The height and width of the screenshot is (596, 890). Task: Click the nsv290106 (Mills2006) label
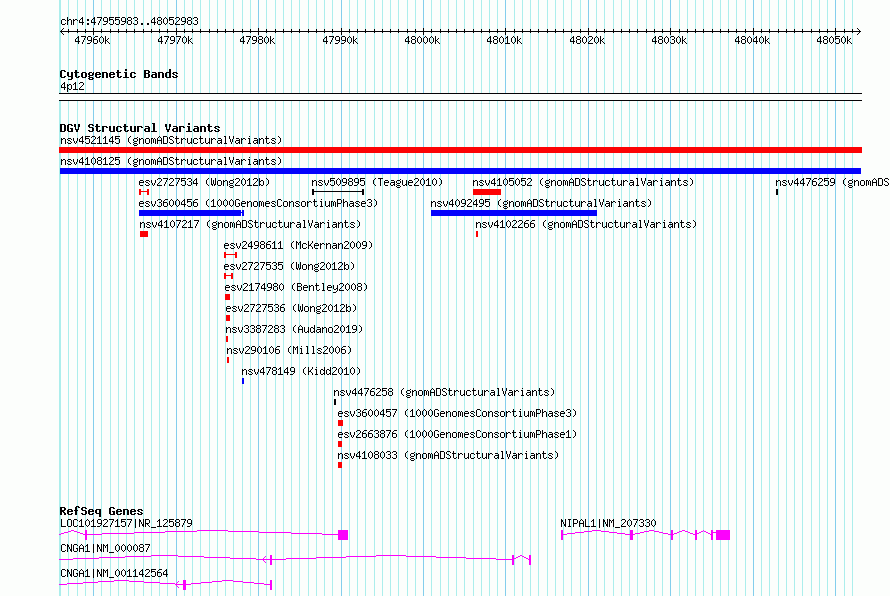pyautogui.click(x=289, y=350)
